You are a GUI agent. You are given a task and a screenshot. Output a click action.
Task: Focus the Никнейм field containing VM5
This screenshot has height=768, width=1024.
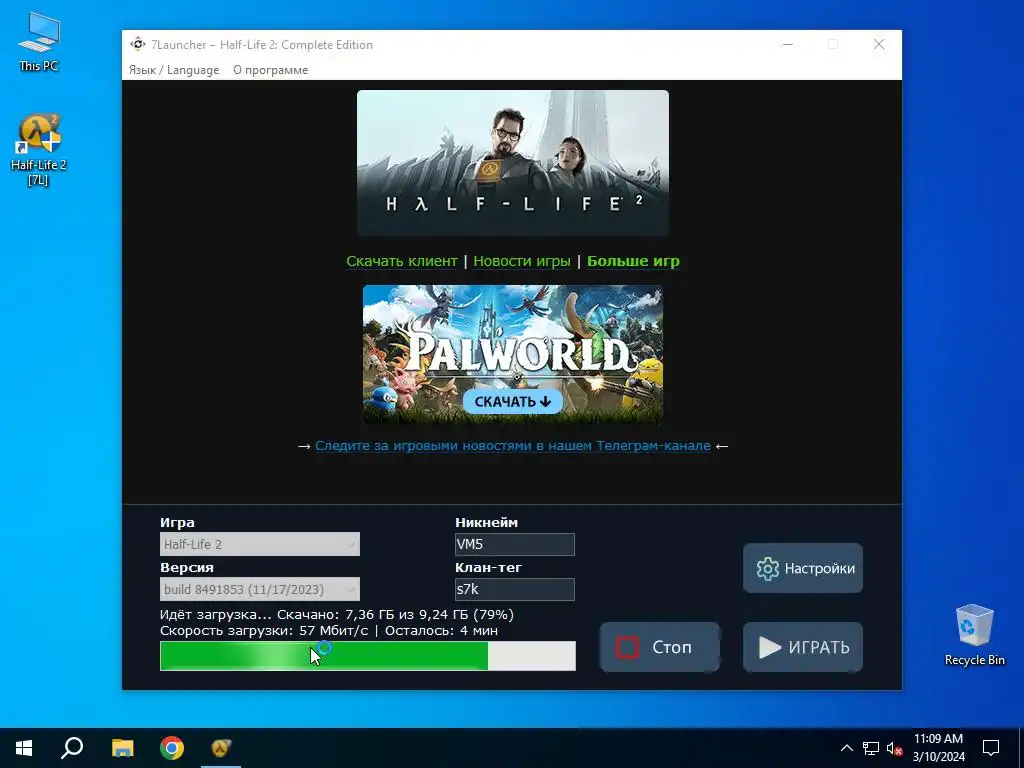tap(515, 544)
